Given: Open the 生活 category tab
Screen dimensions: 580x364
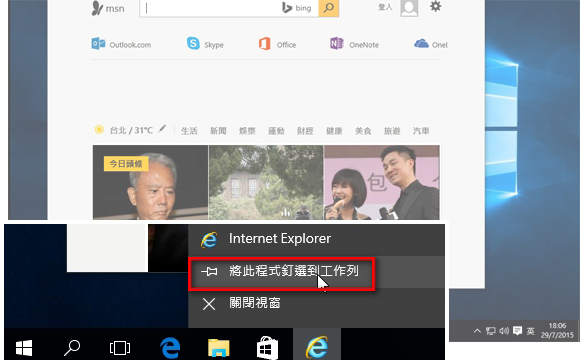Looking at the screenshot, I should 189,131.
